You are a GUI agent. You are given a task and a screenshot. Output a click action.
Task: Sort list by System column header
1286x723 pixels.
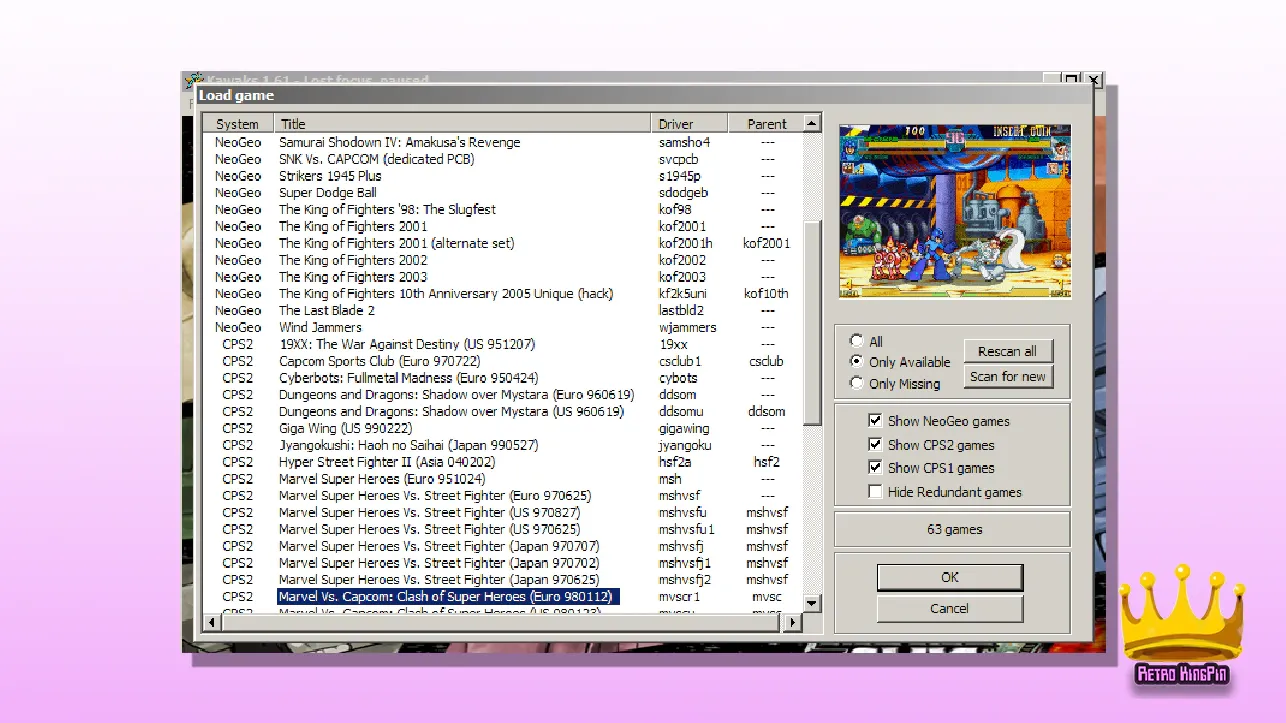pos(238,124)
